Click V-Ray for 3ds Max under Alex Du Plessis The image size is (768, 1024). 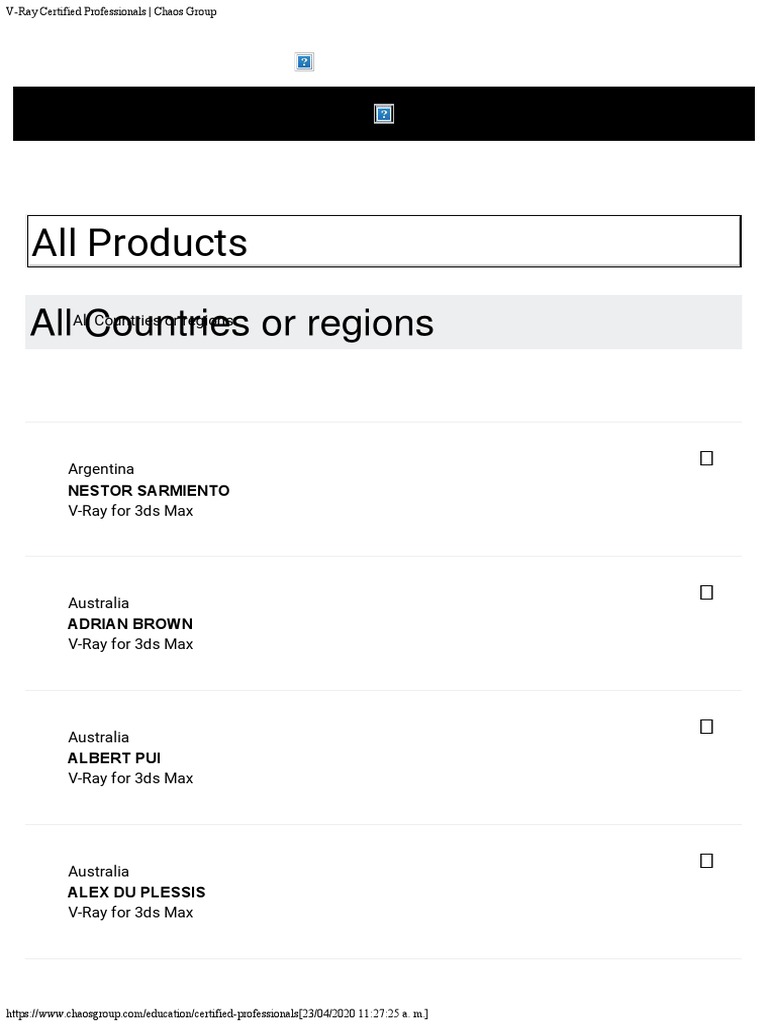(130, 912)
